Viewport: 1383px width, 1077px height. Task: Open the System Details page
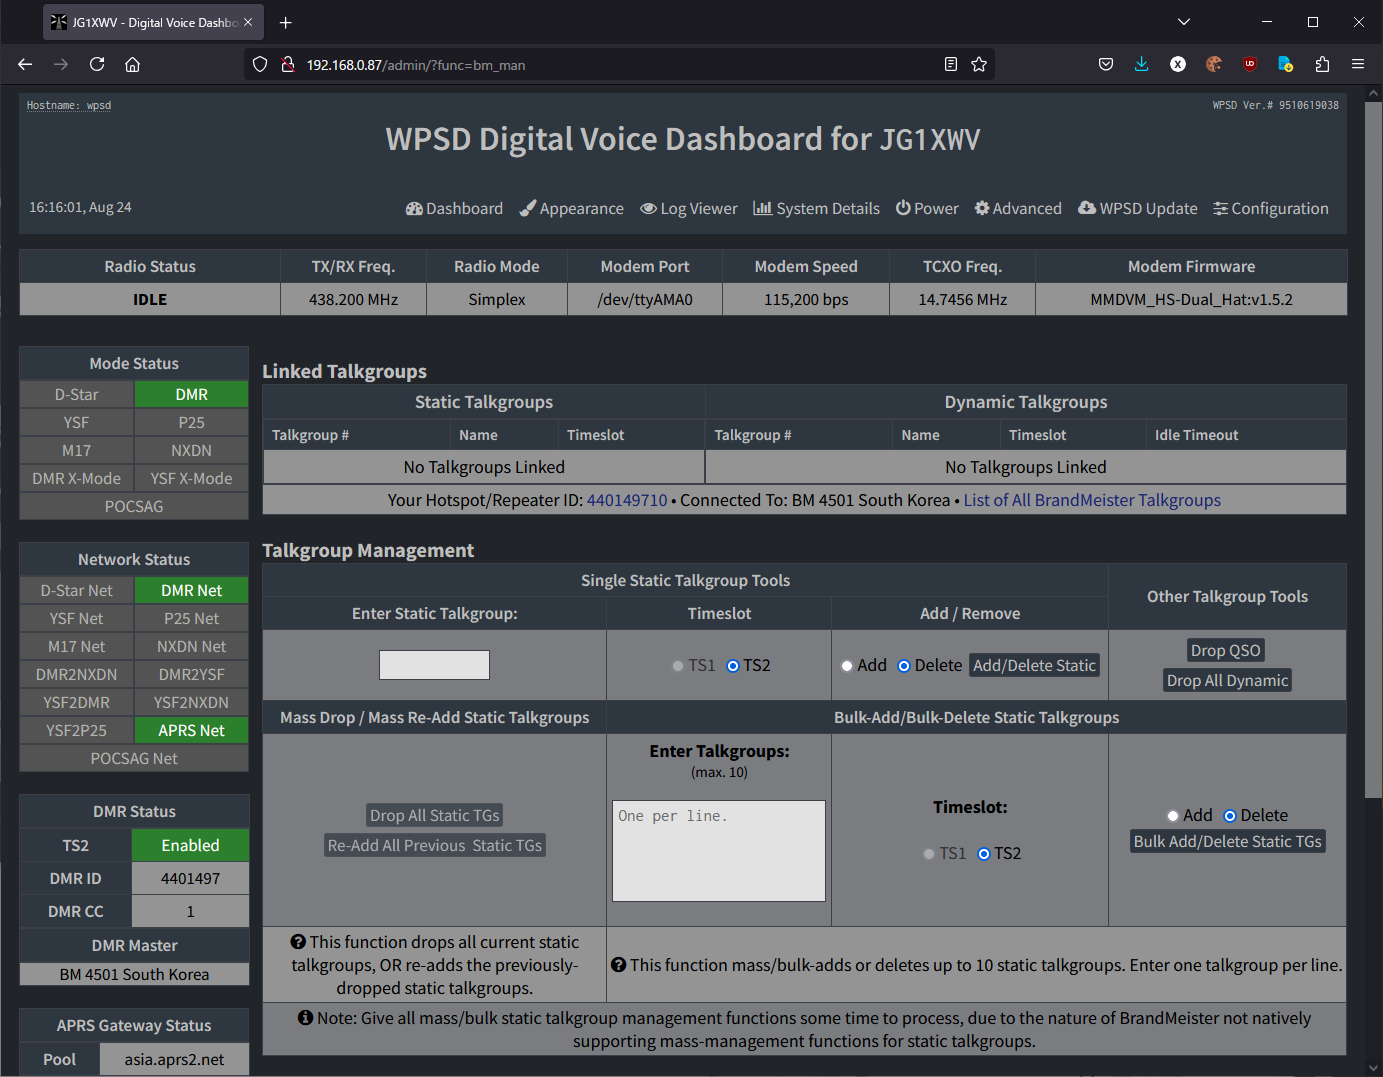pos(816,208)
